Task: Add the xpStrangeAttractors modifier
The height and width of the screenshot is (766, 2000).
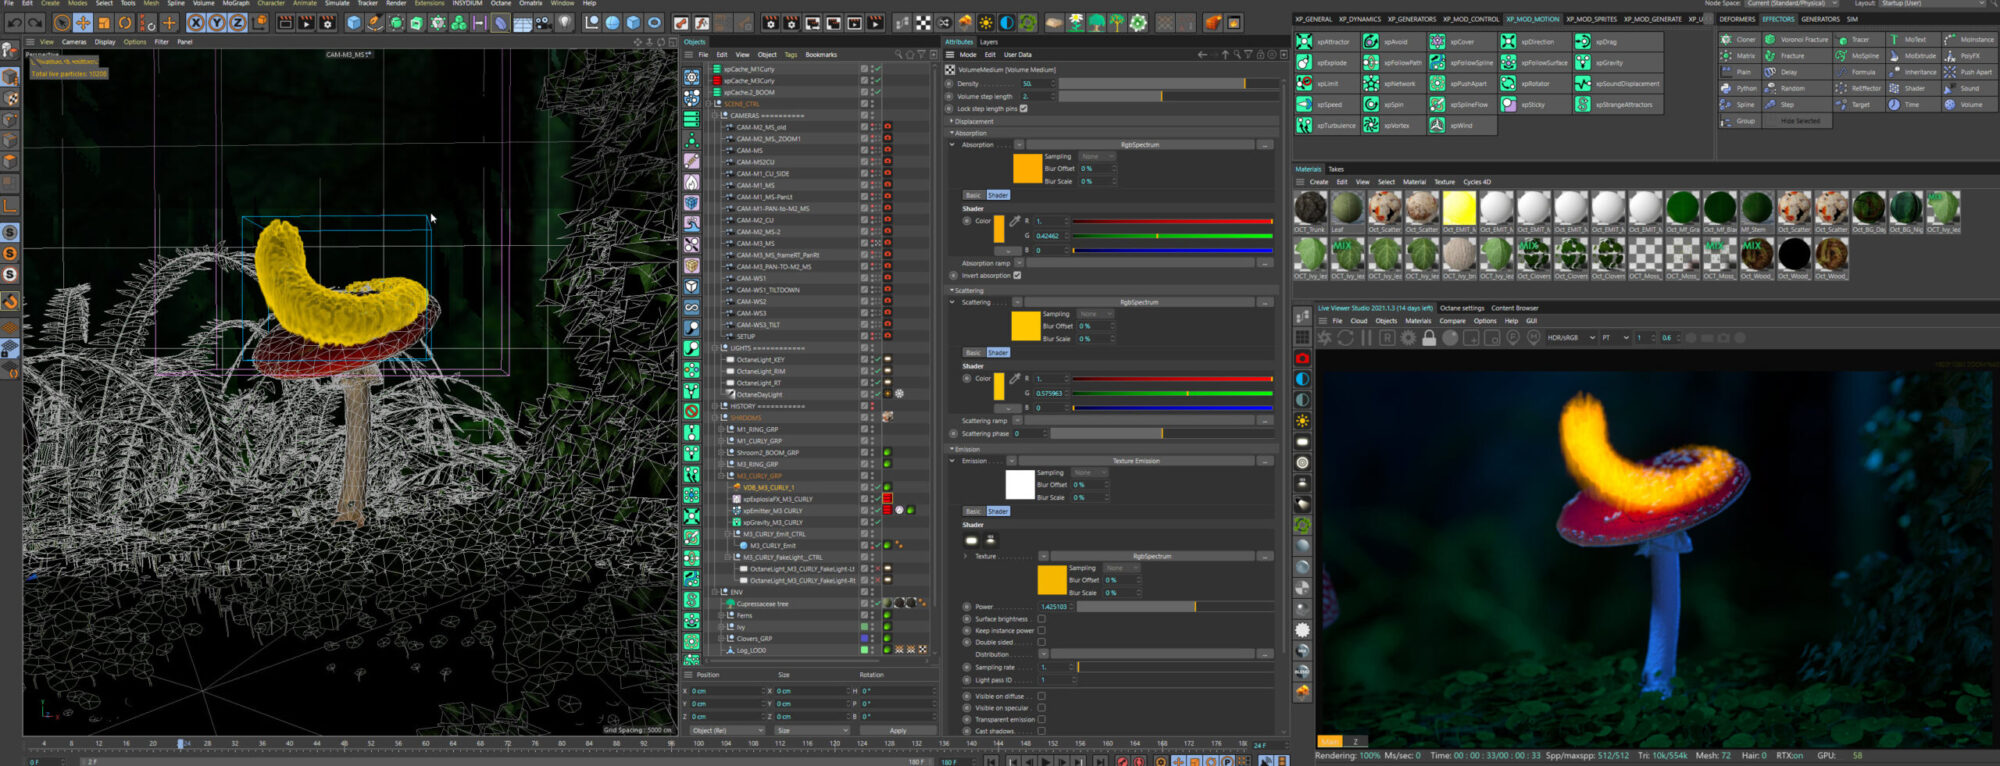Action: [x=1617, y=105]
